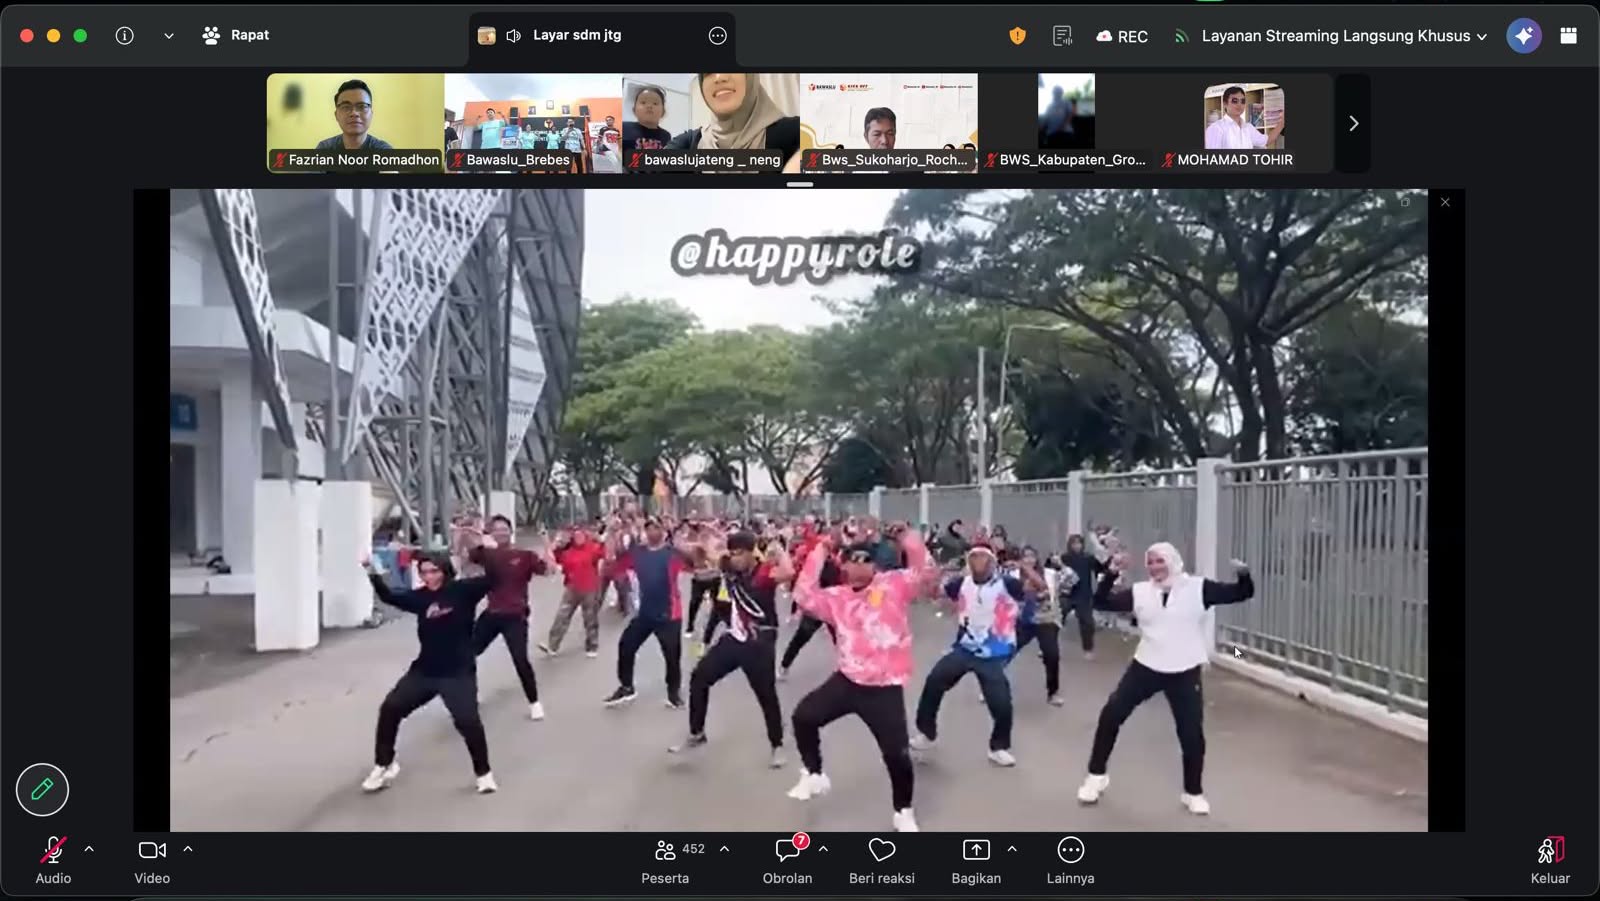The width and height of the screenshot is (1600, 901).
Task: Open more options on Layar sdm jtg tab
Action: click(x=717, y=36)
